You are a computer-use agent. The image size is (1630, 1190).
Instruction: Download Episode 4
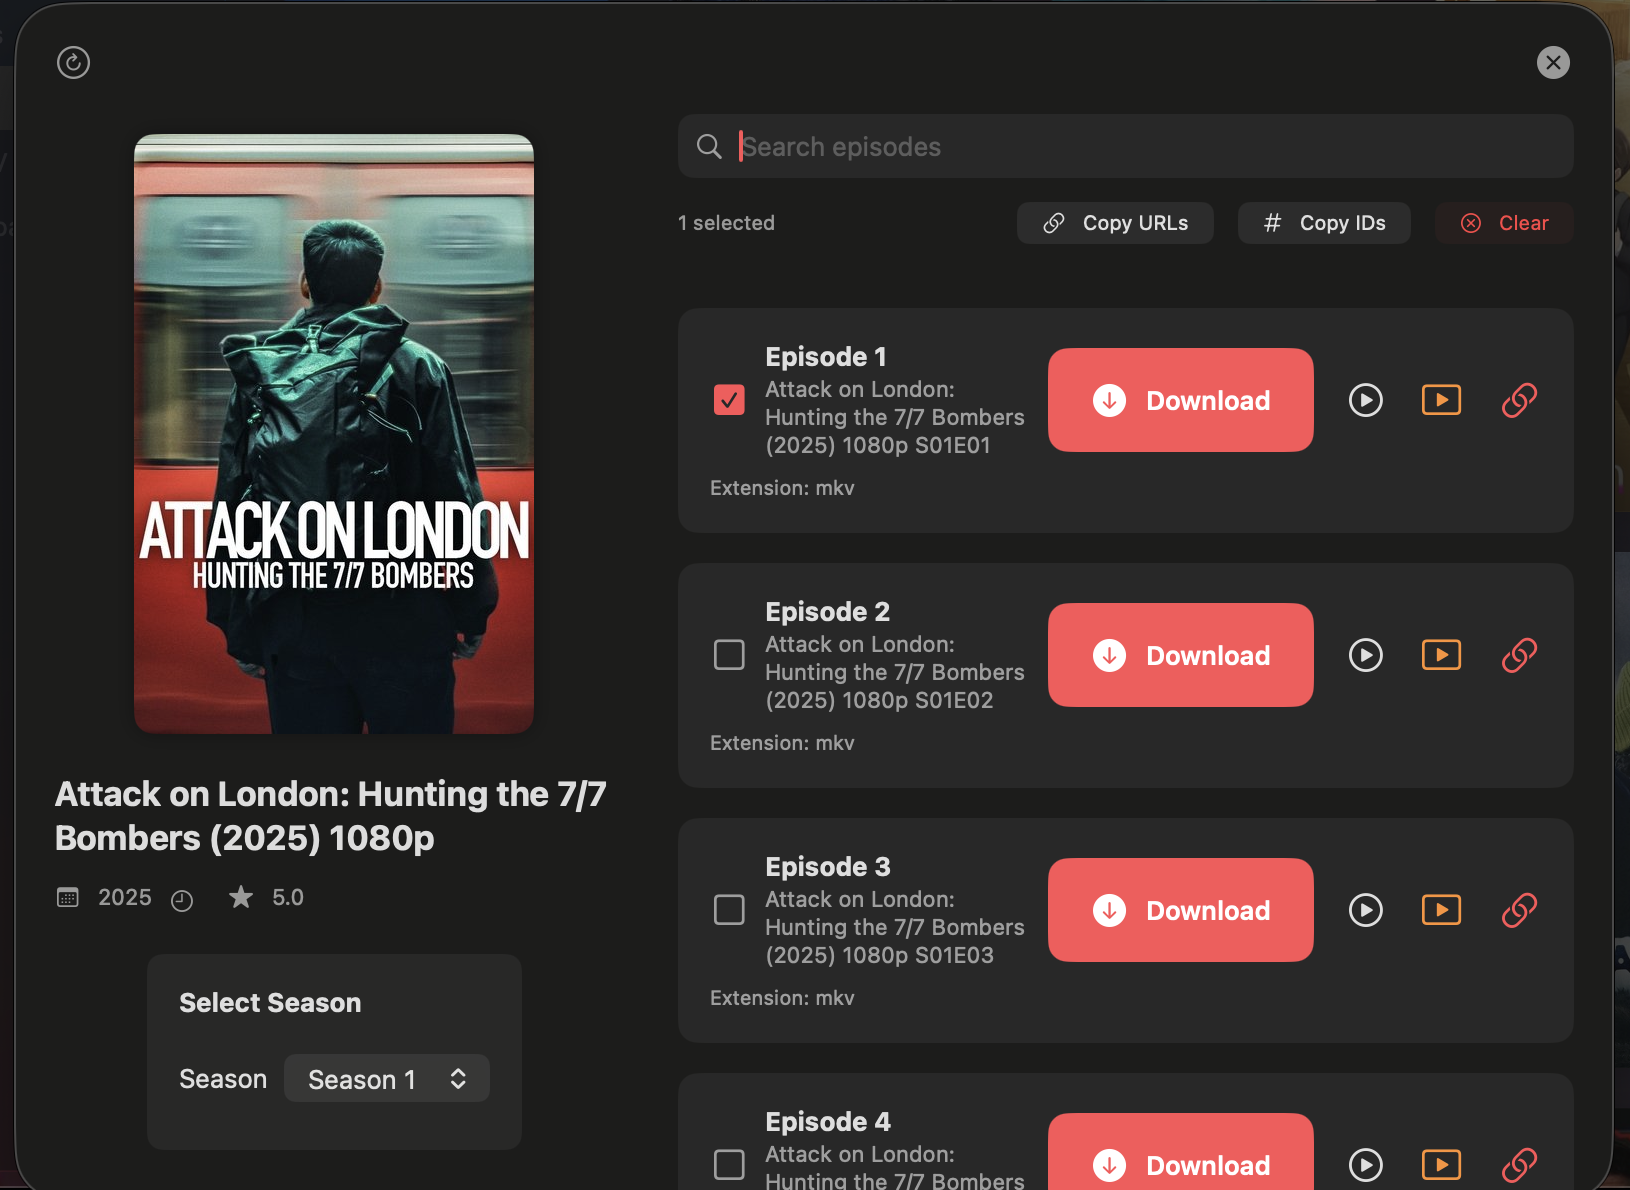(x=1181, y=1152)
